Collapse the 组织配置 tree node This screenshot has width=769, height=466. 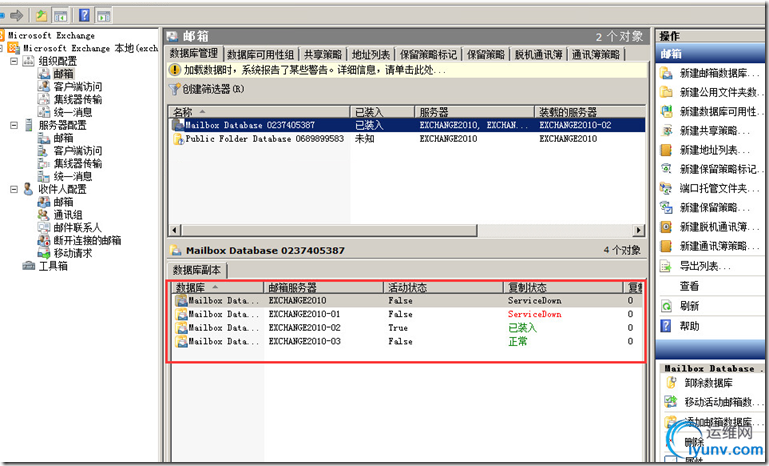point(14,61)
